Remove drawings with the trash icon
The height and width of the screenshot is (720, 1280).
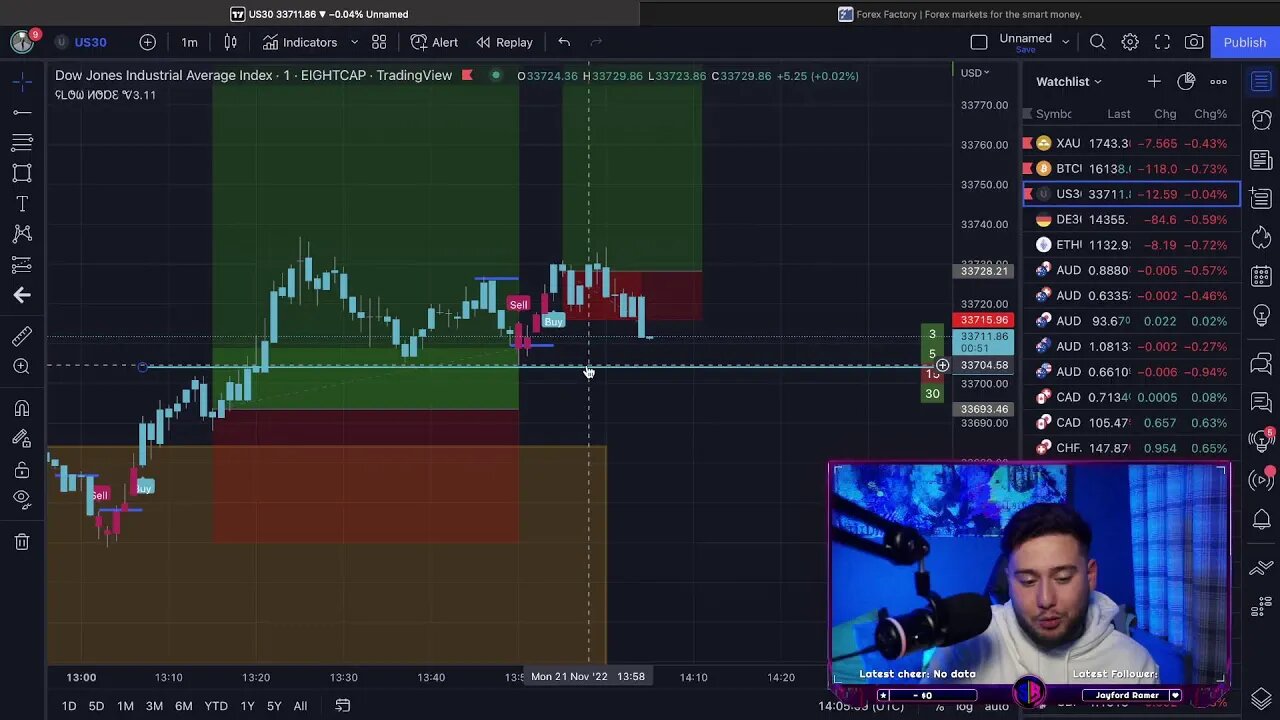point(22,541)
